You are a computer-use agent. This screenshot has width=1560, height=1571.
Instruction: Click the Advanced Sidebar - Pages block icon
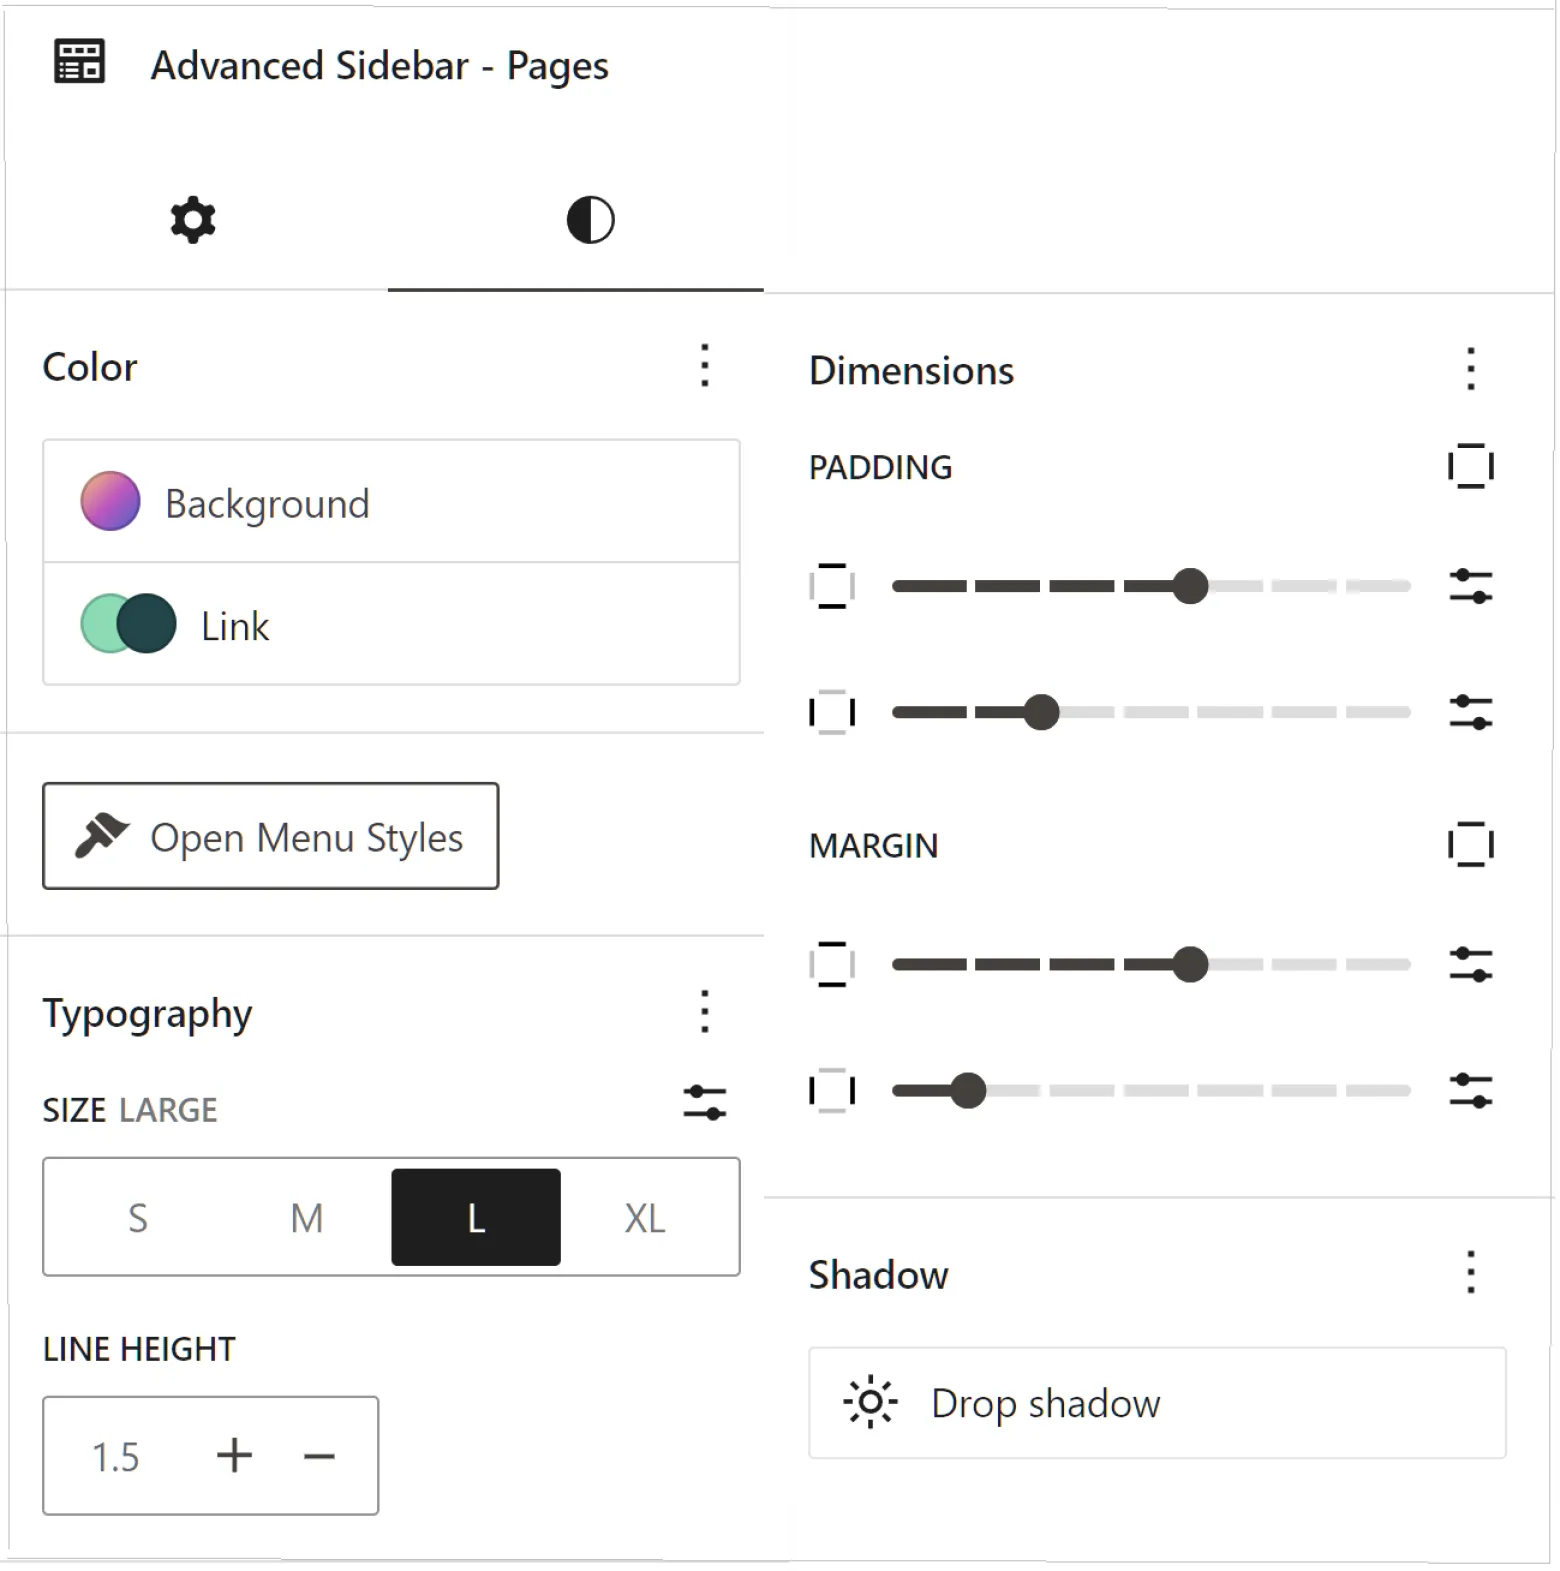pos(78,62)
